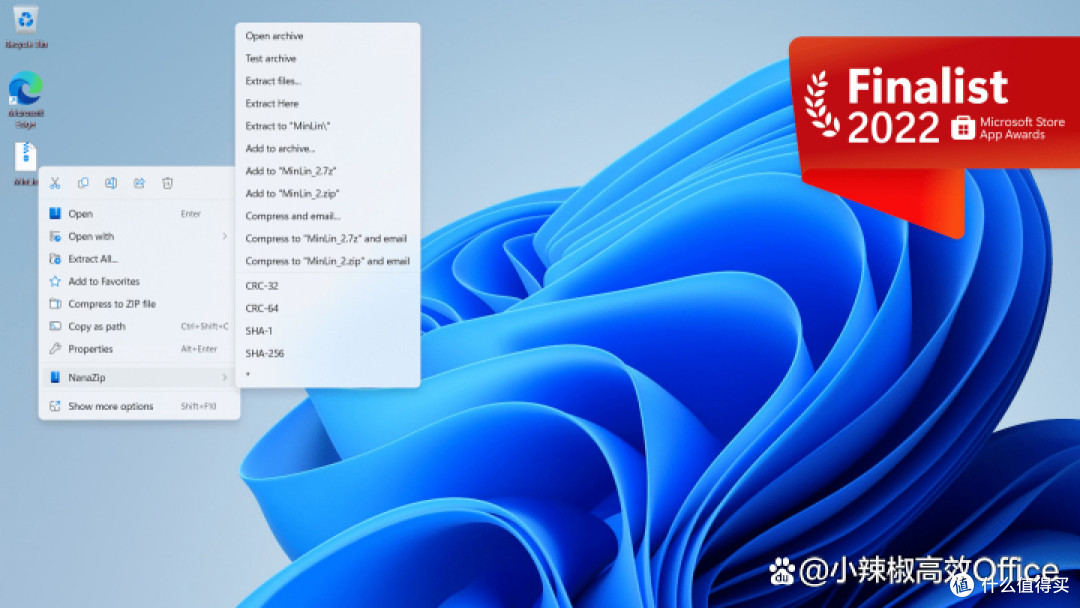
Task: Compute CRC-64 checksum entry
Action: point(328,308)
